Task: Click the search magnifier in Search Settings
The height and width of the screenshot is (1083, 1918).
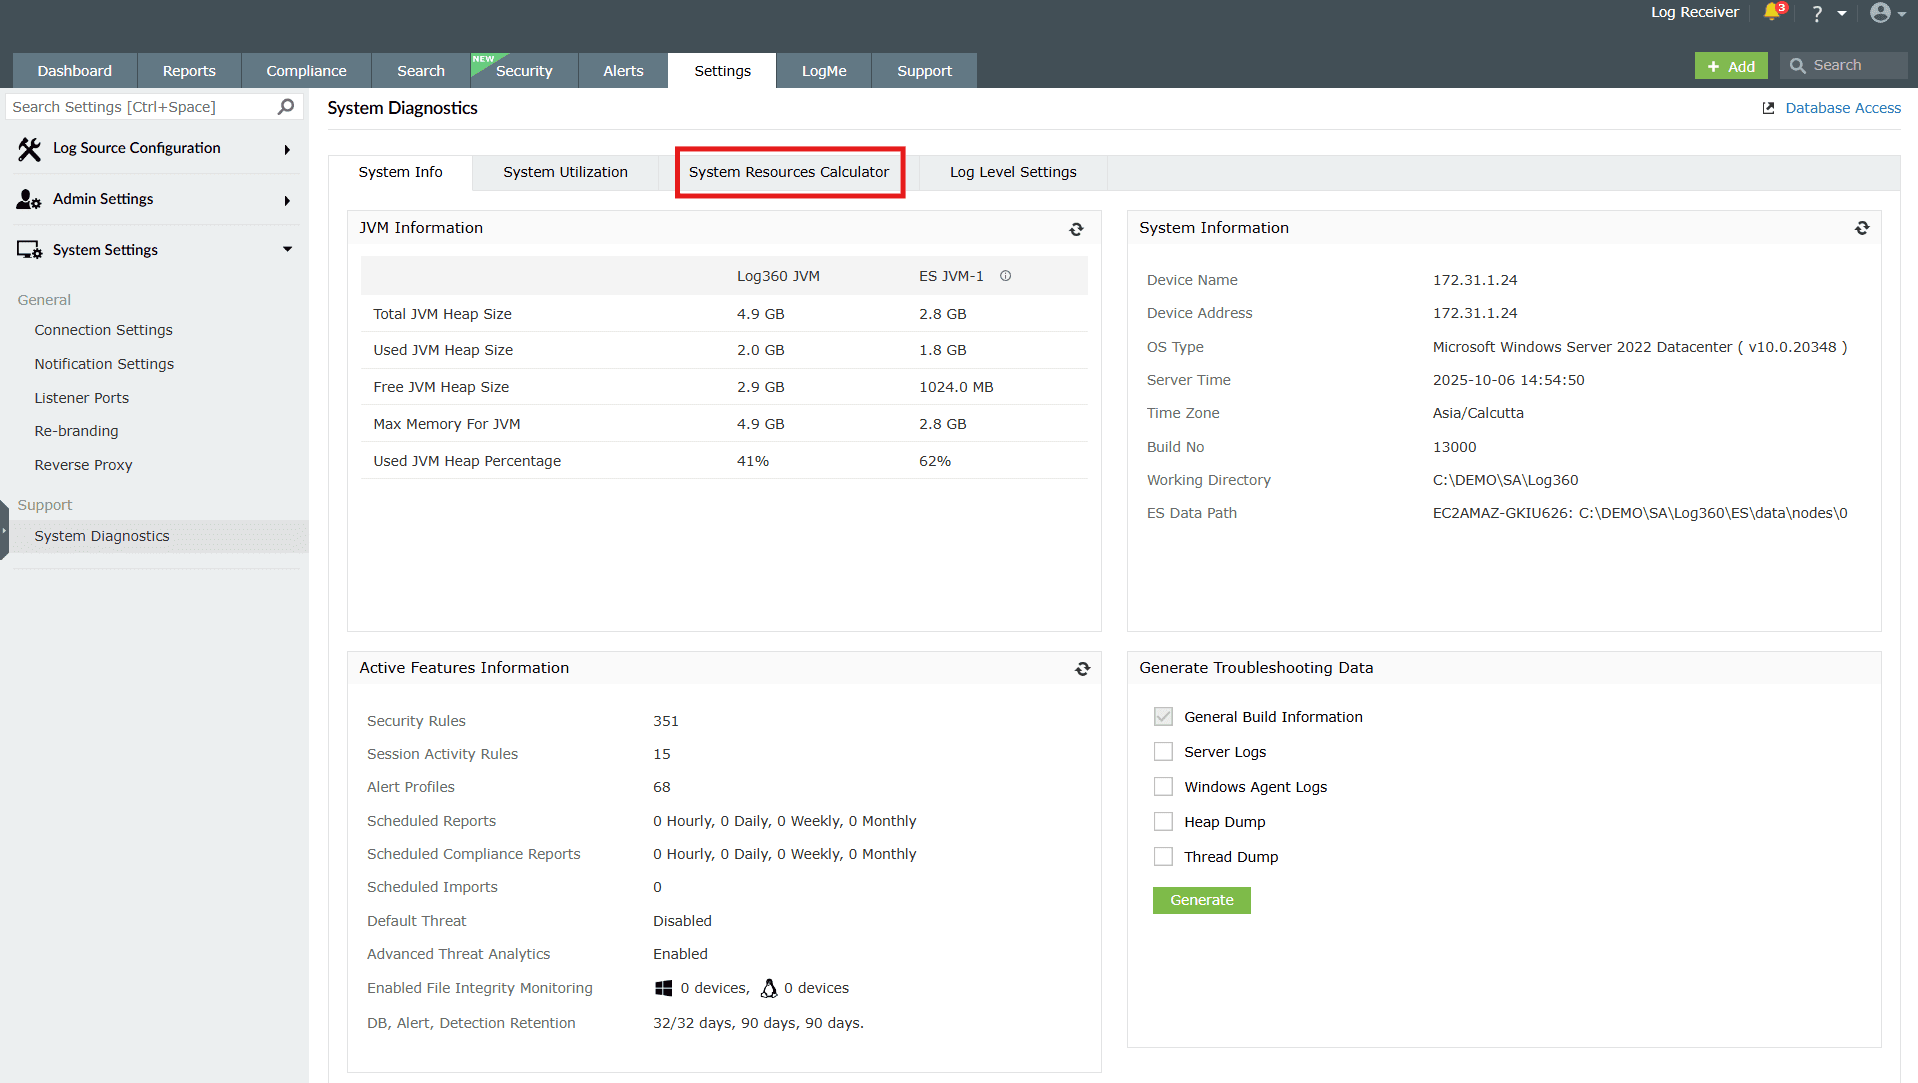Action: 286,107
